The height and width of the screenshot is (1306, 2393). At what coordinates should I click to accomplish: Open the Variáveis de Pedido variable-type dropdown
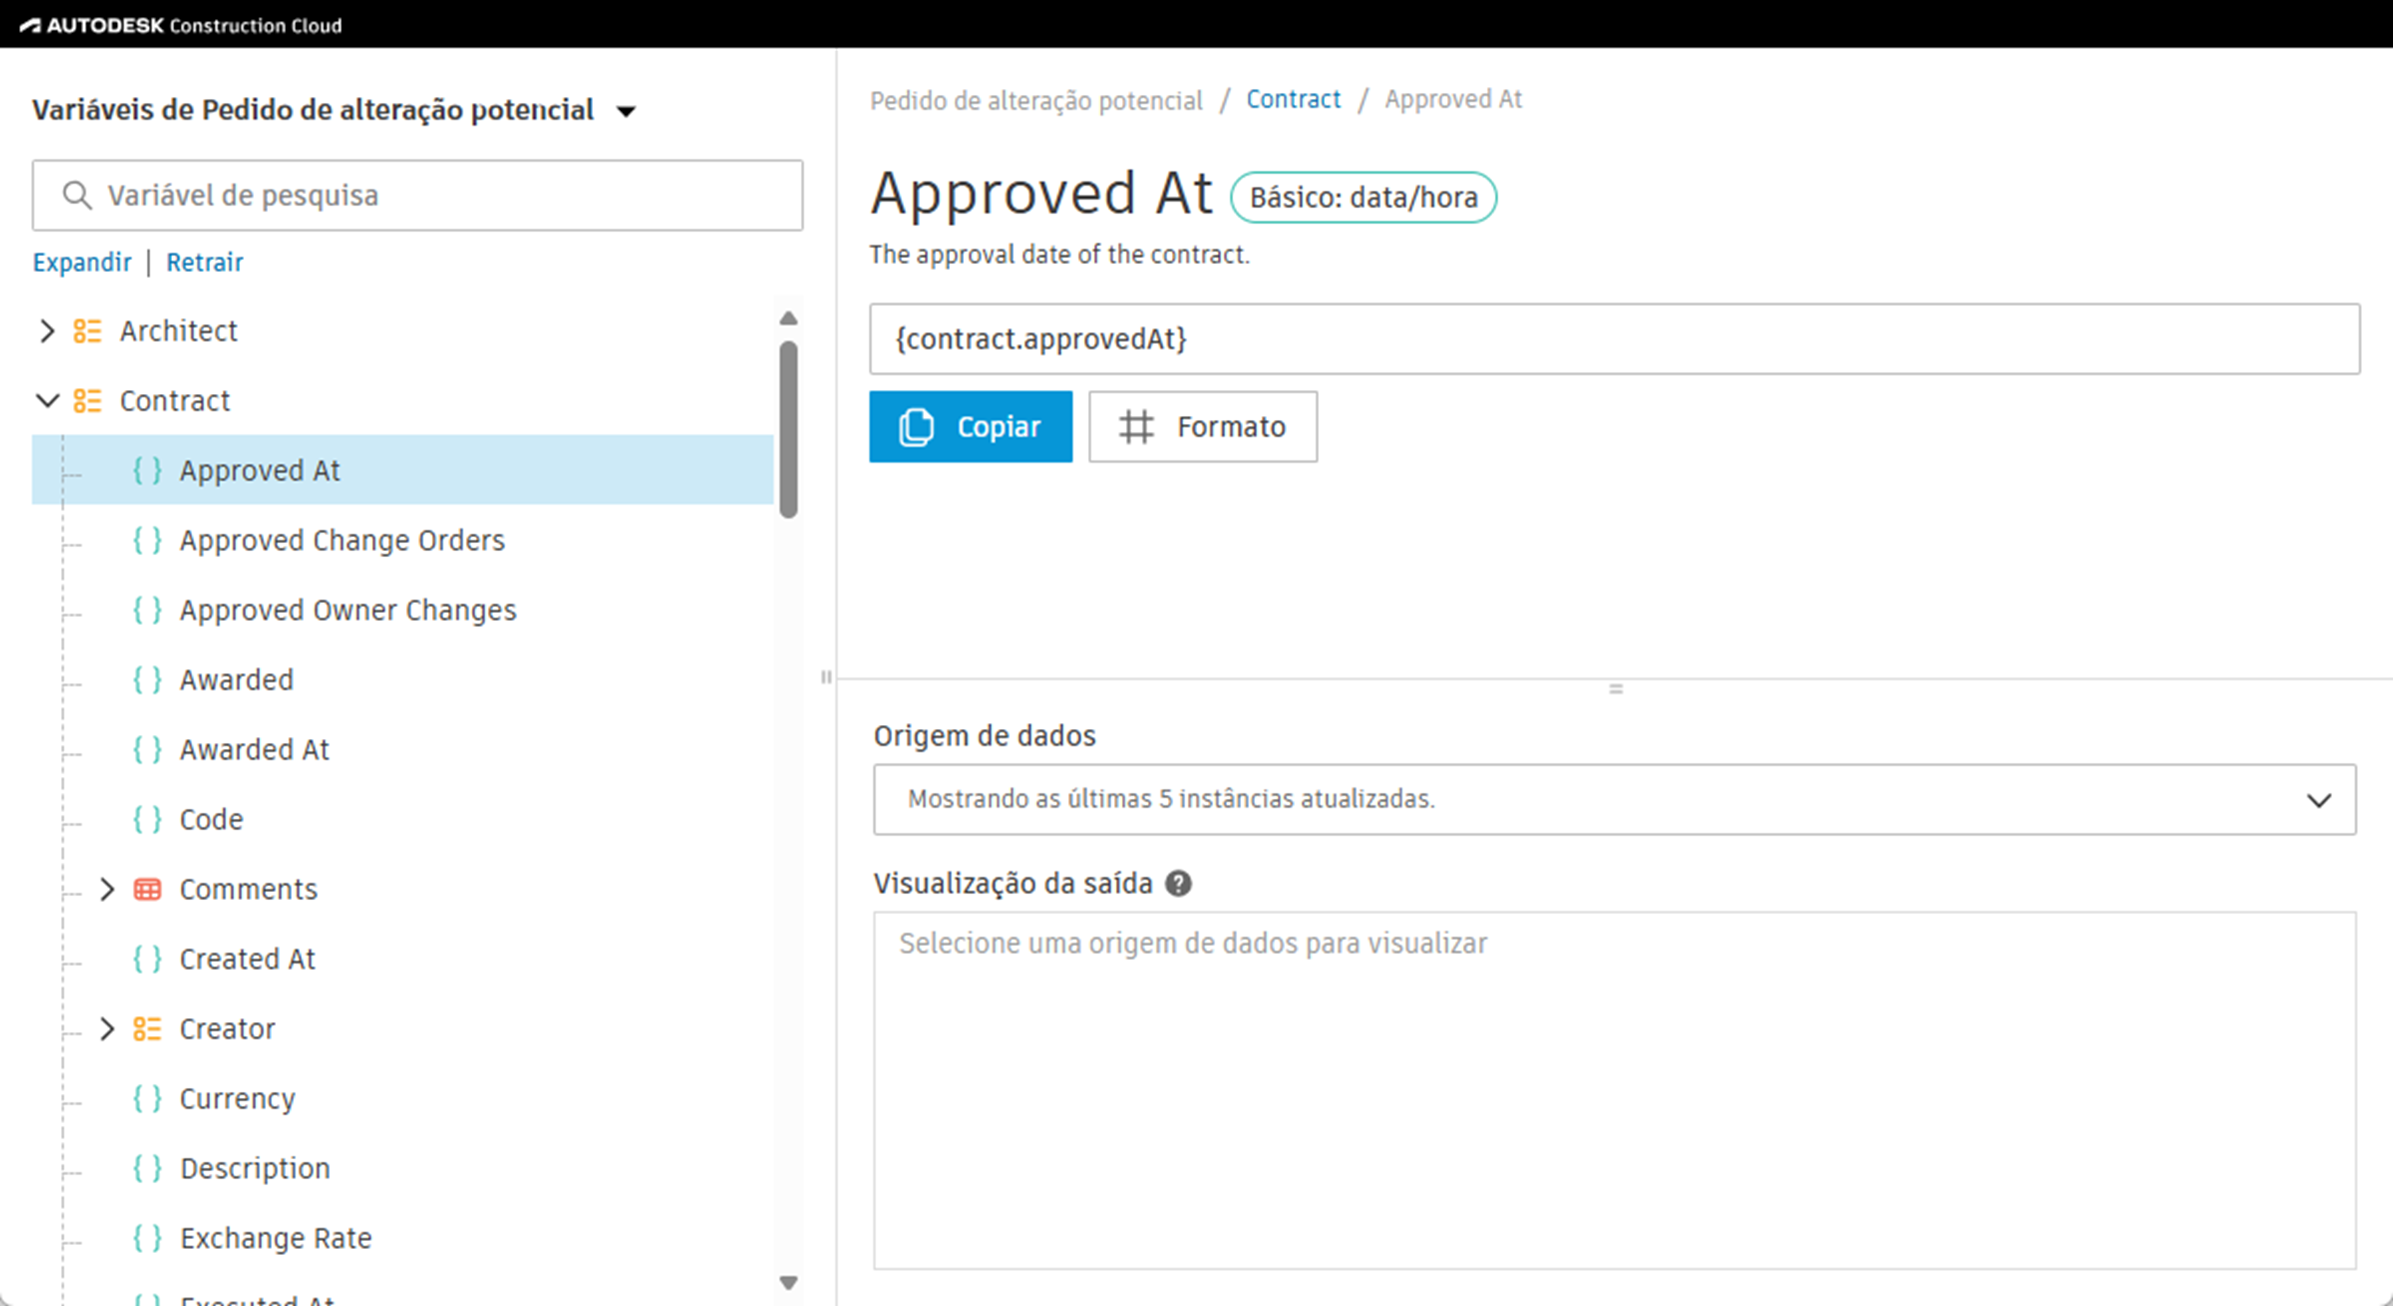point(626,111)
